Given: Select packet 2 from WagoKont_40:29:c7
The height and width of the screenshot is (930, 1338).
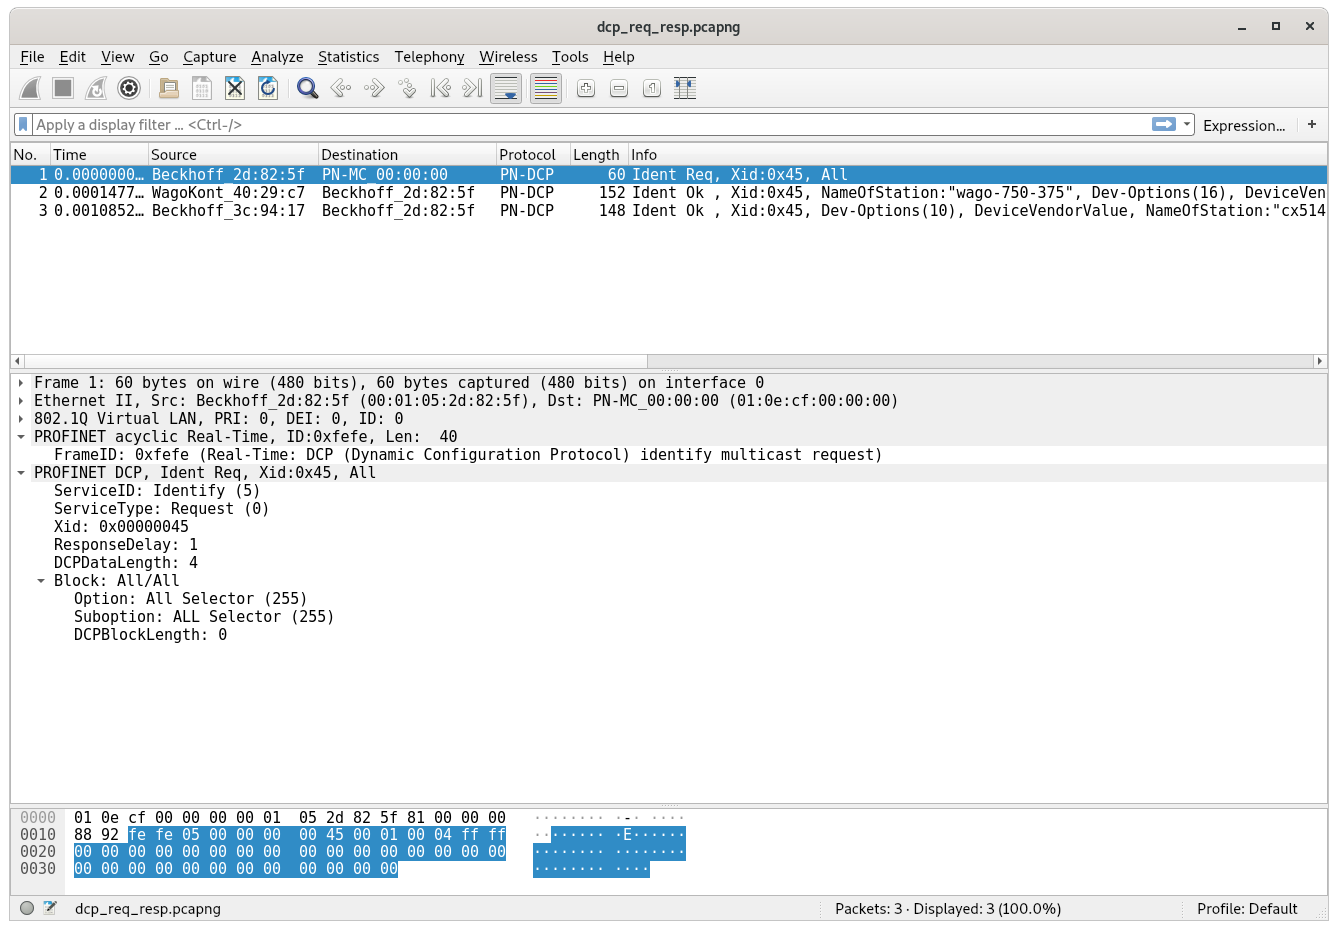Looking at the screenshot, I should [x=228, y=193].
